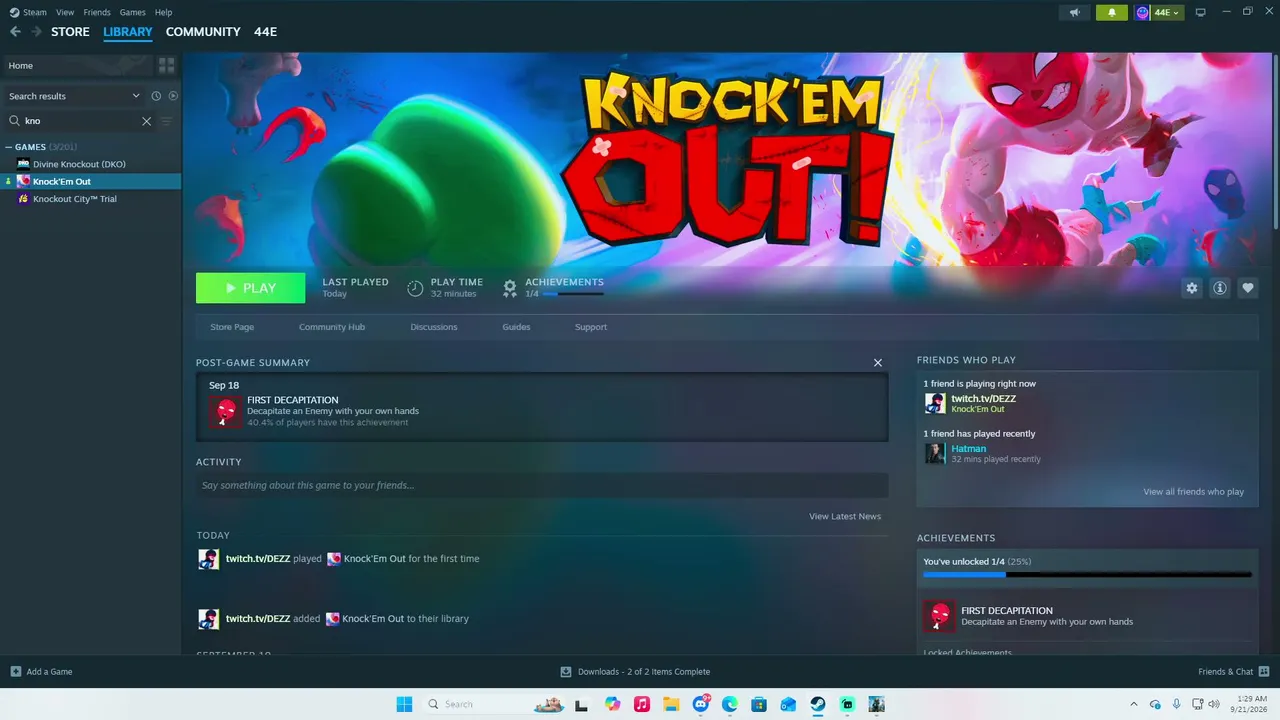Switch to the COMMUNITY tab
The height and width of the screenshot is (720, 1280).
pos(203,32)
